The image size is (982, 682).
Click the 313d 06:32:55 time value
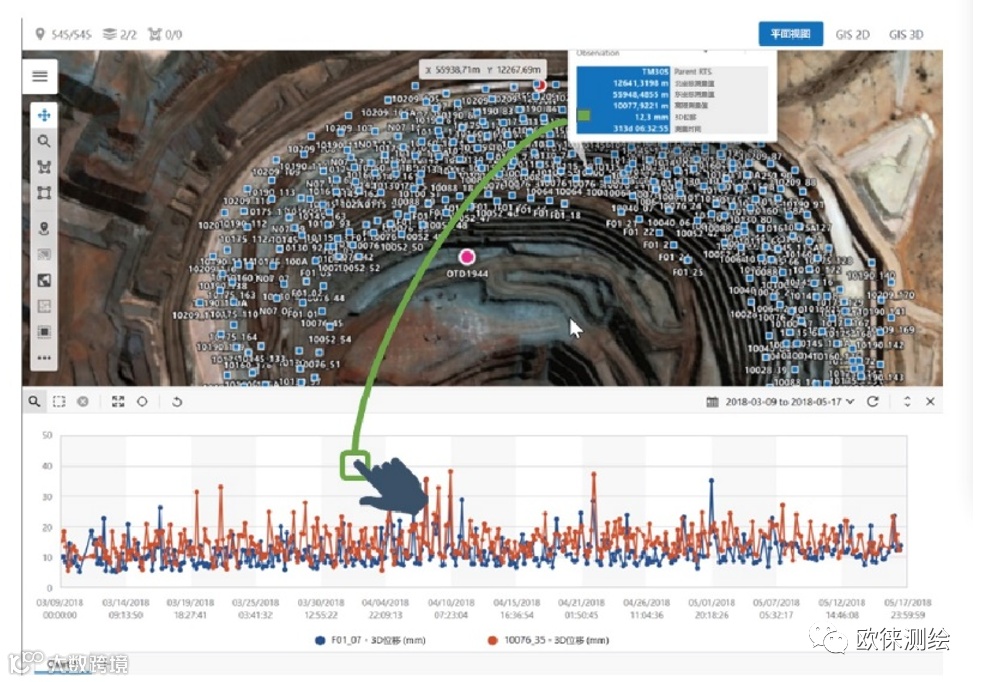click(641, 128)
